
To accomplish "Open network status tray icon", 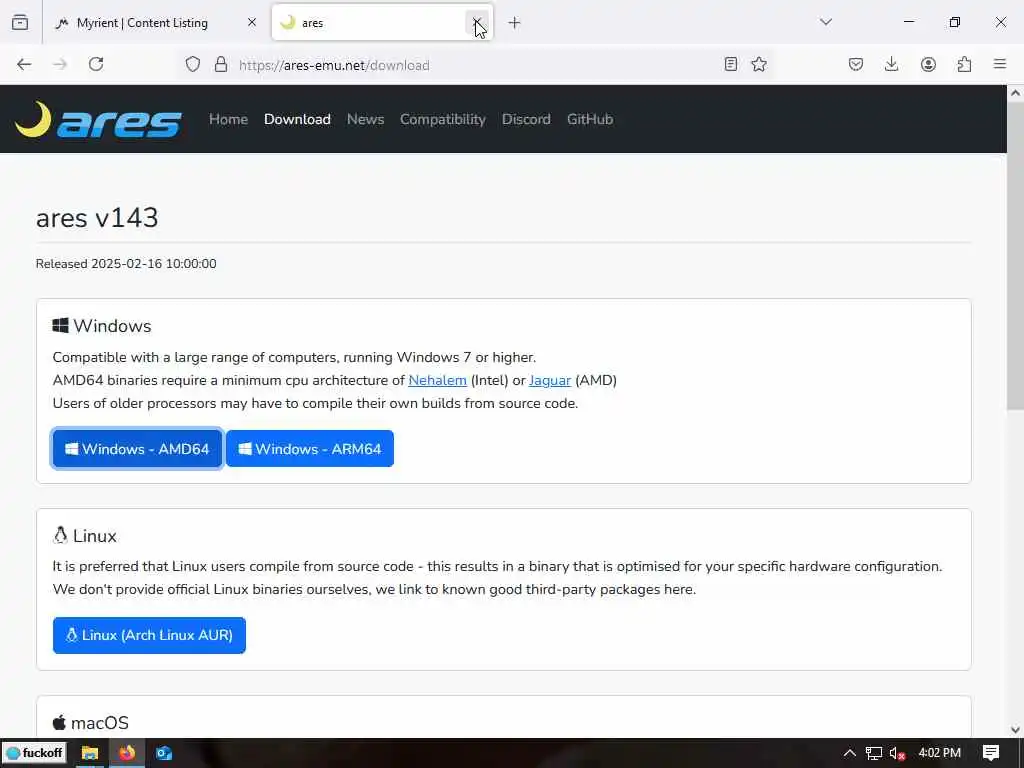I will (x=874, y=753).
